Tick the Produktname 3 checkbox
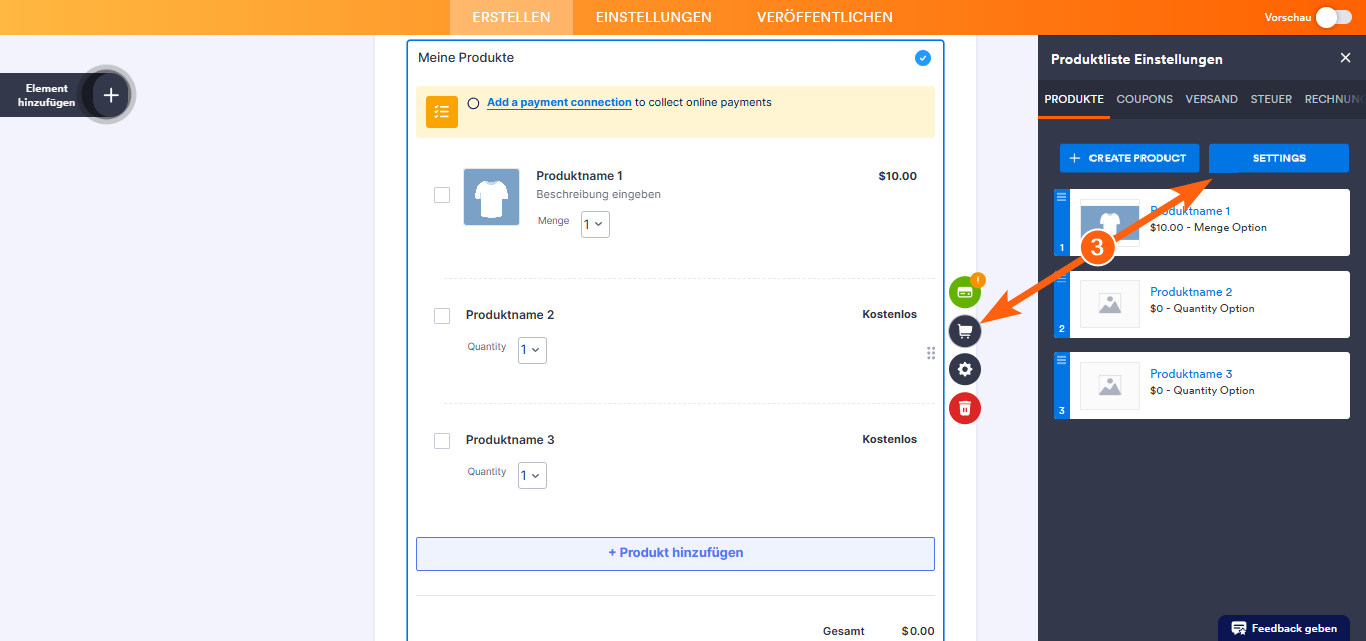Image resolution: width=1366 pixels, height=641 pixels. click(442, 441)
